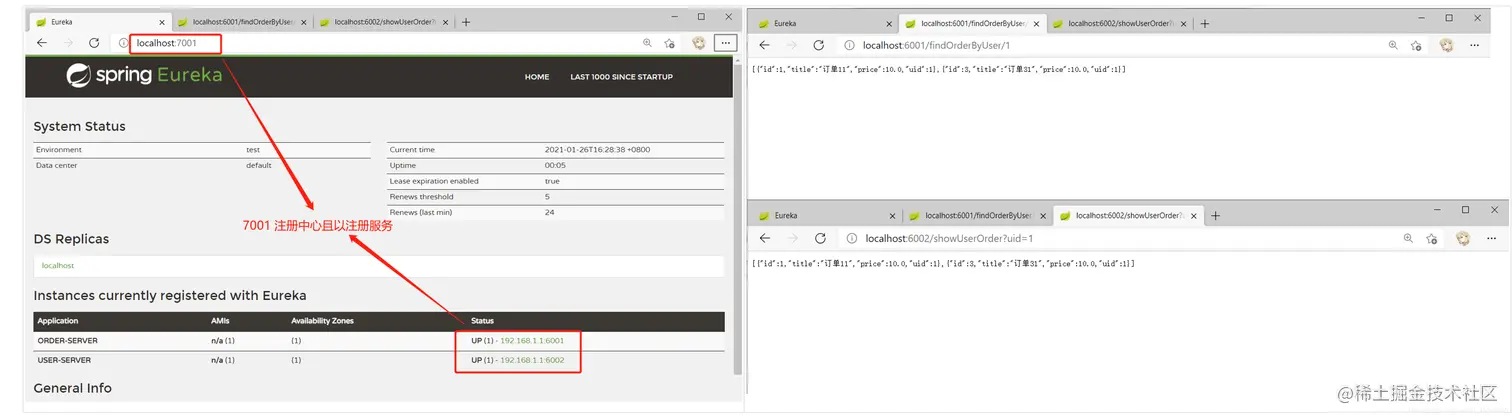
Task: Select USER-SERVER application name cell
Action: pyautogui.click(x=65, y=359)
